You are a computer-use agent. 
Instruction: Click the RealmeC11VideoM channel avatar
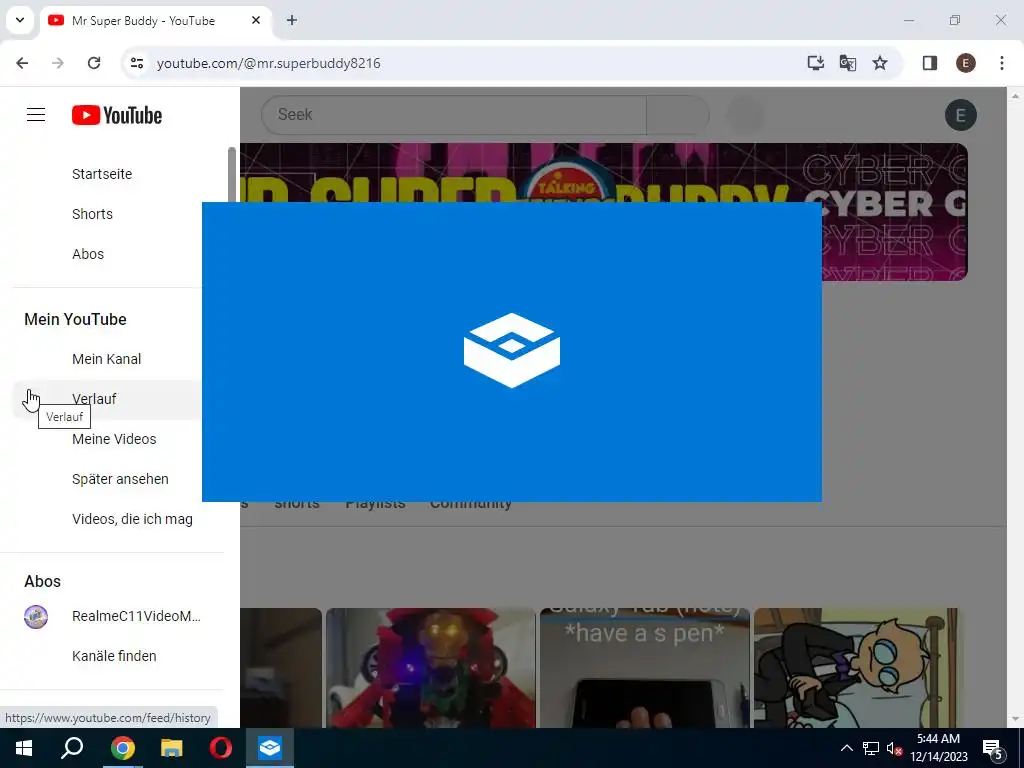(x=36, y=616)
